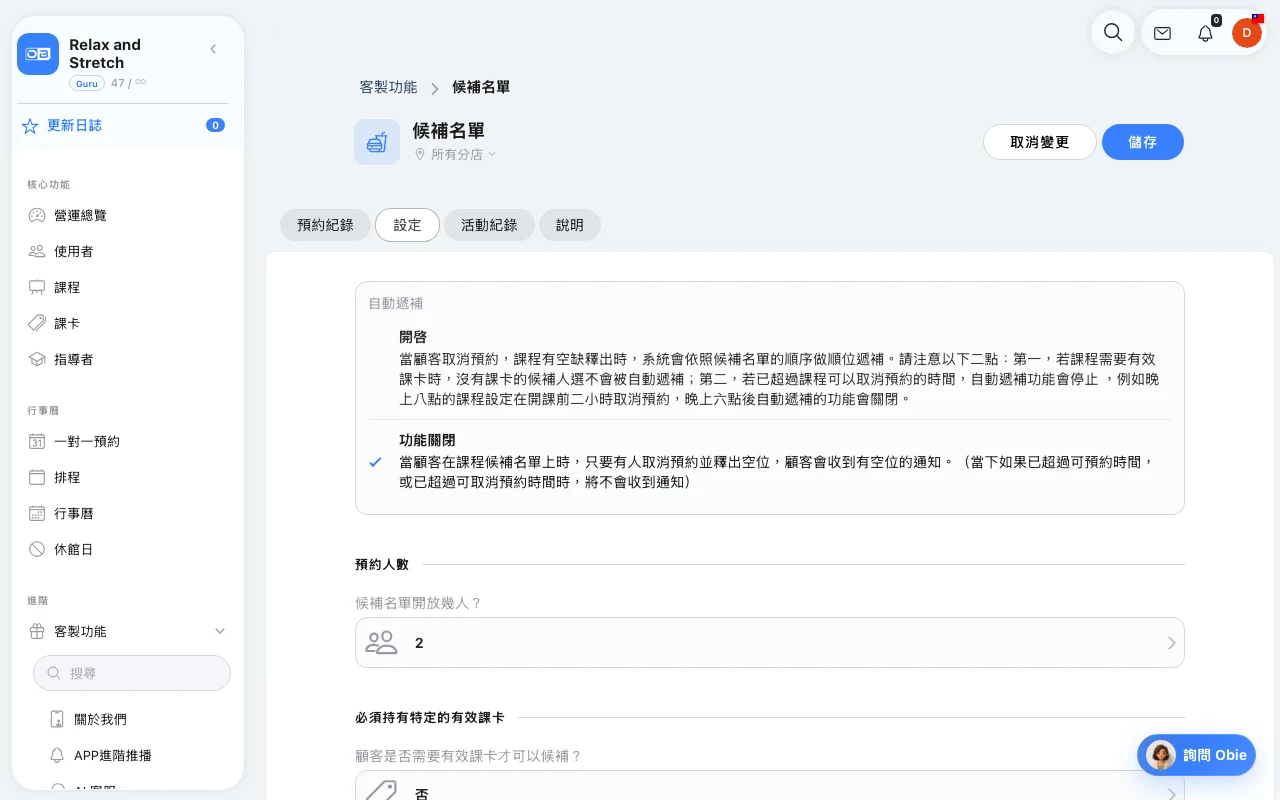Select the 開啓 auto-fill option

[770, 368]
